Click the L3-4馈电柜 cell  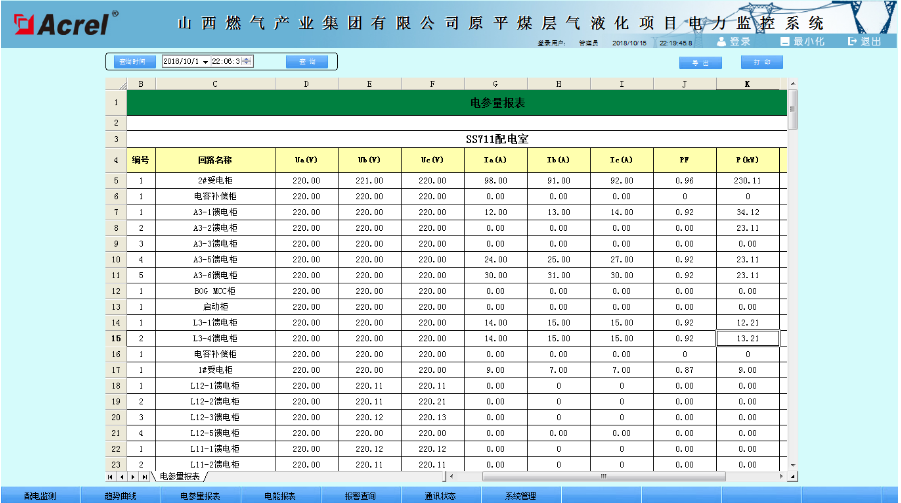[215, 339]
